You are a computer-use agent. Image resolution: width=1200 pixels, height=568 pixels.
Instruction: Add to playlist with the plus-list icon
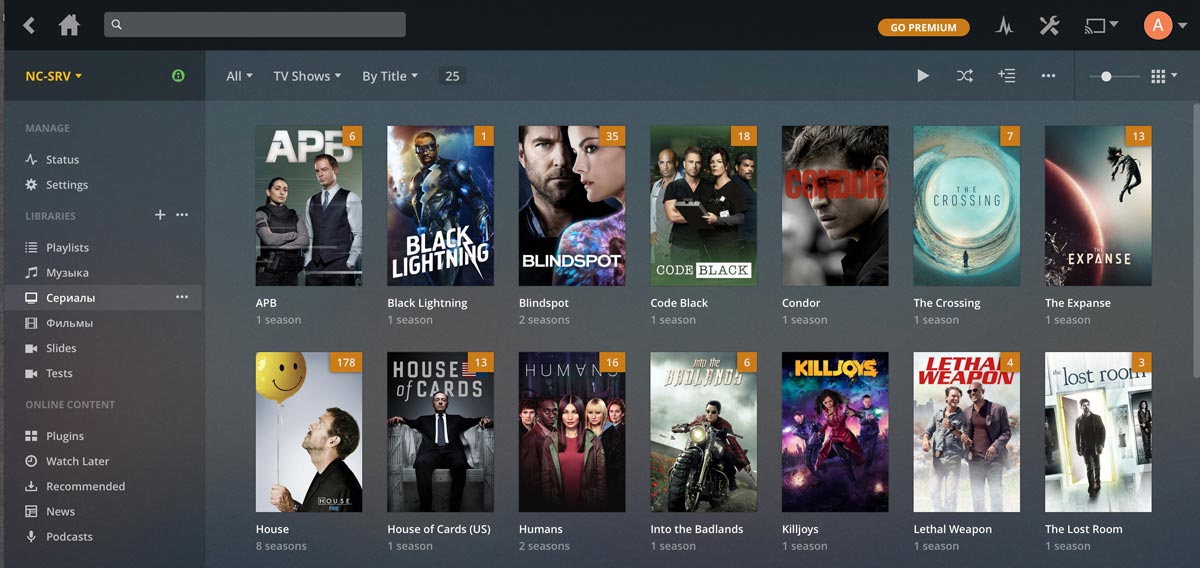(1006, 76)
